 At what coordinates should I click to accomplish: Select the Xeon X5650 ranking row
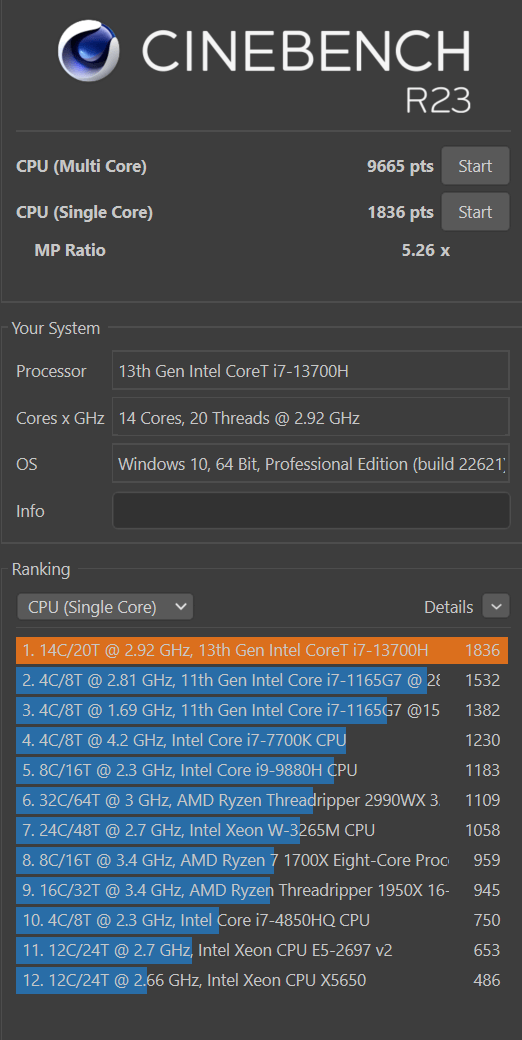click(262, 980)
